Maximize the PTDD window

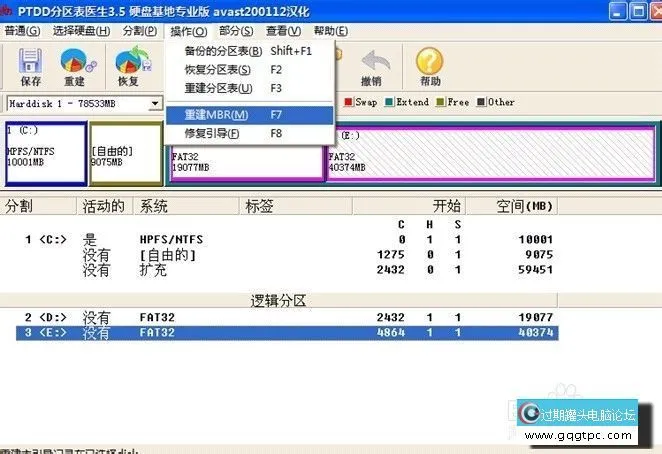(x=638, y=11)
